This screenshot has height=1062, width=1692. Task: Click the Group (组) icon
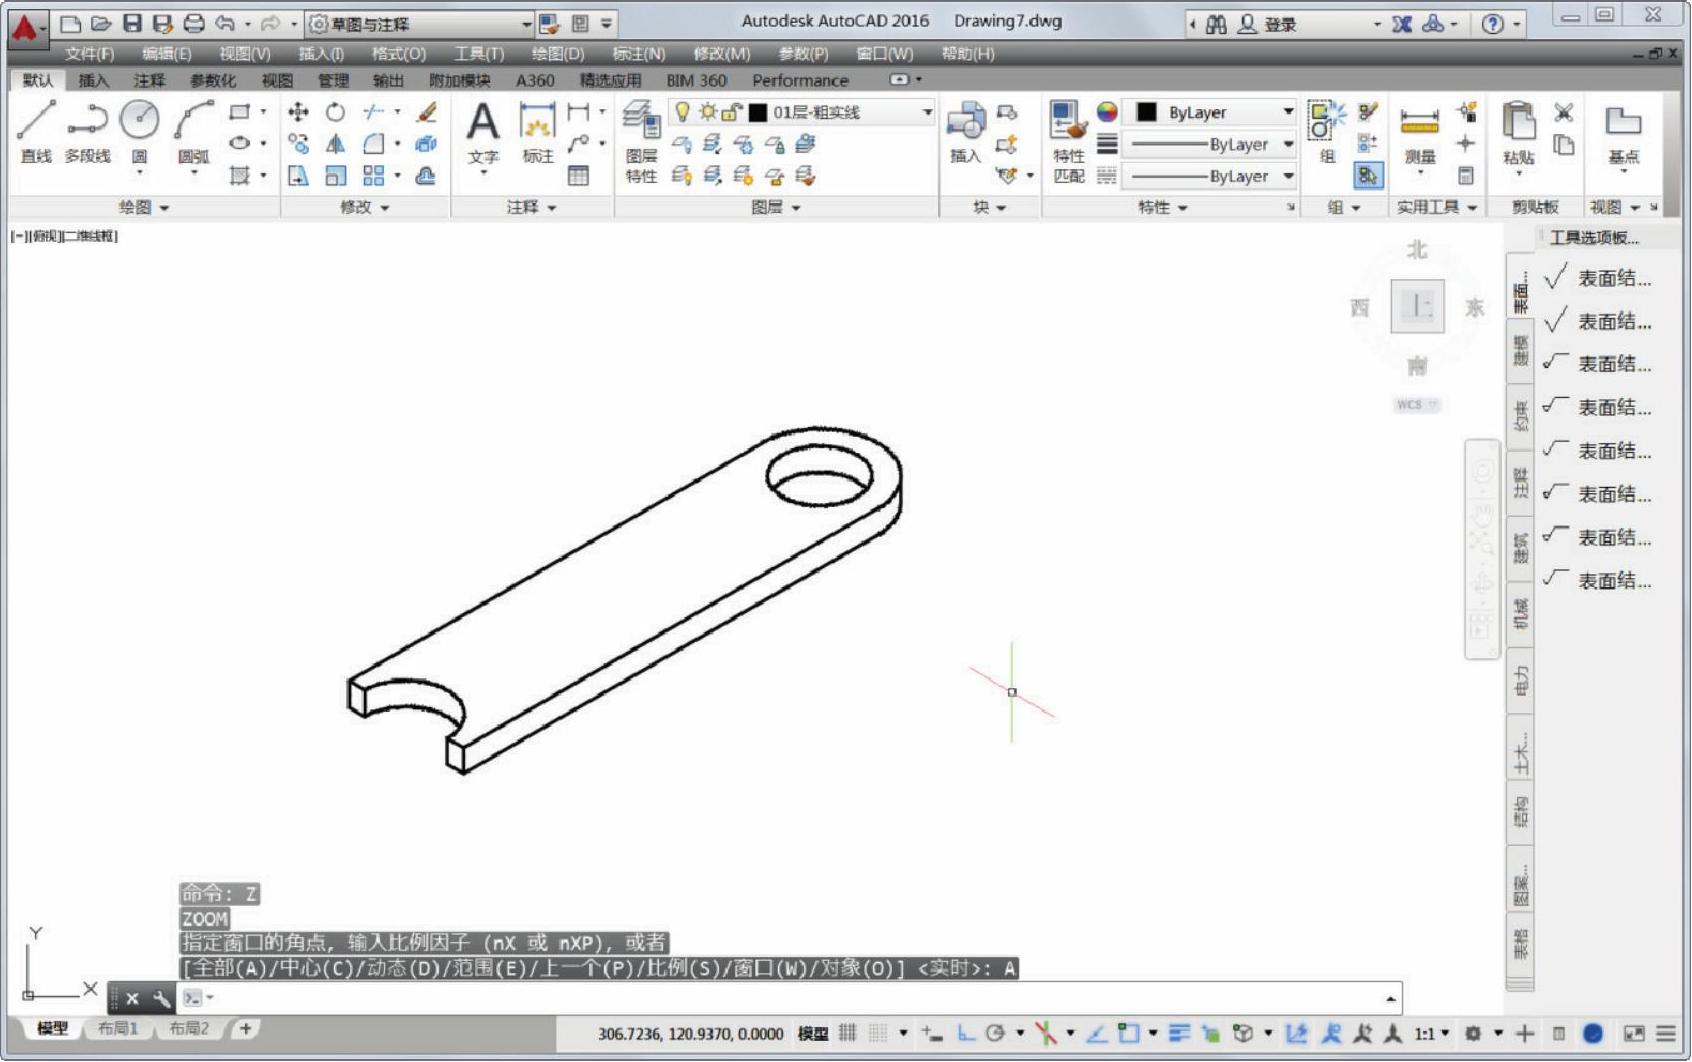click(x=1327, y=131)
